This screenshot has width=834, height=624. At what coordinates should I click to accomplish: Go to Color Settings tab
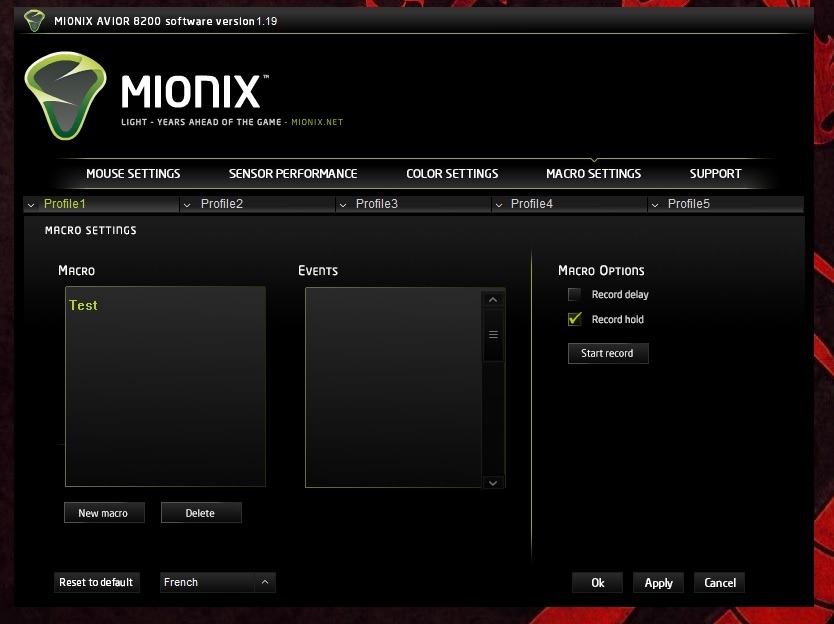[452, 173]
